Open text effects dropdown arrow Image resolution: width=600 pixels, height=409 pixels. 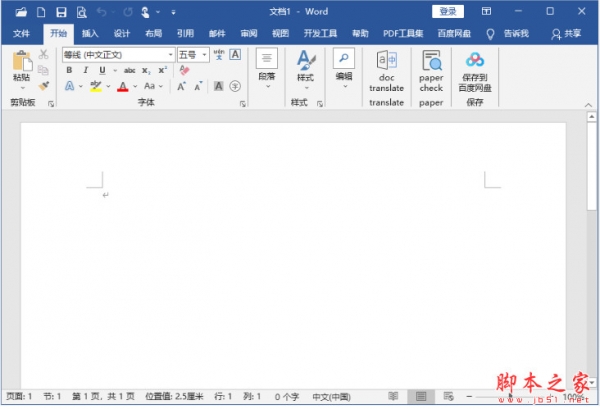pos(81,86)
